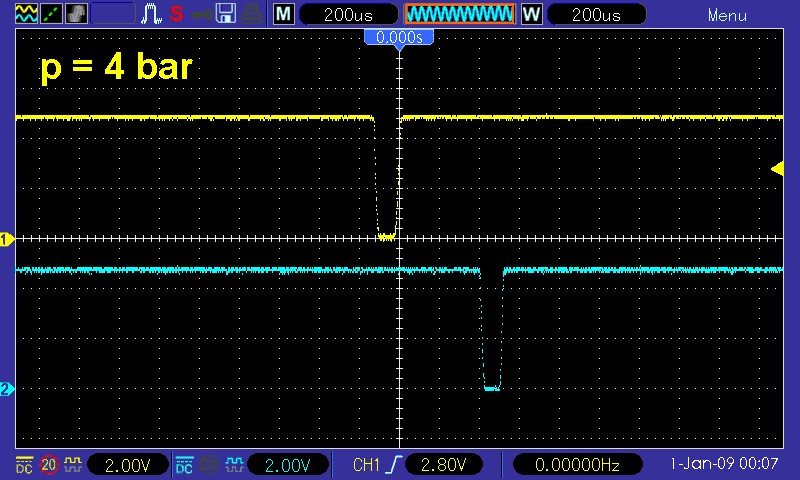Select the CH1 trigger source label
800x480 pixels.
coord(368,465)
